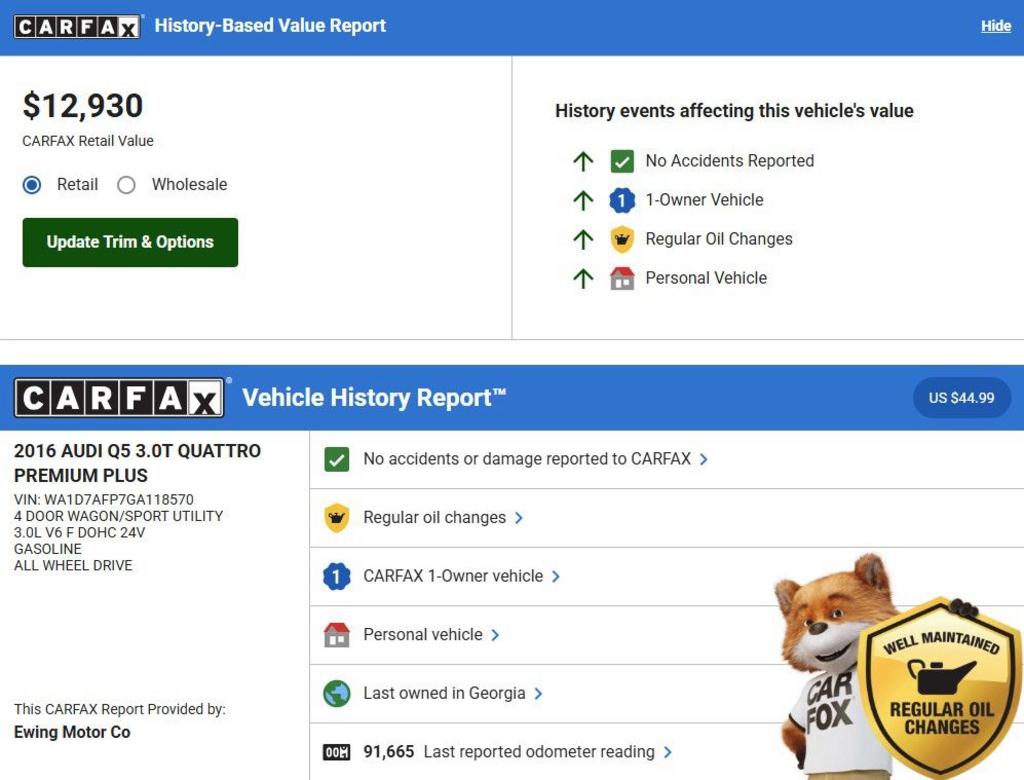Click the CARFAX logo in the Vehicle History Report header
This screenshot has height=780, width=1024.
point(119,398)
